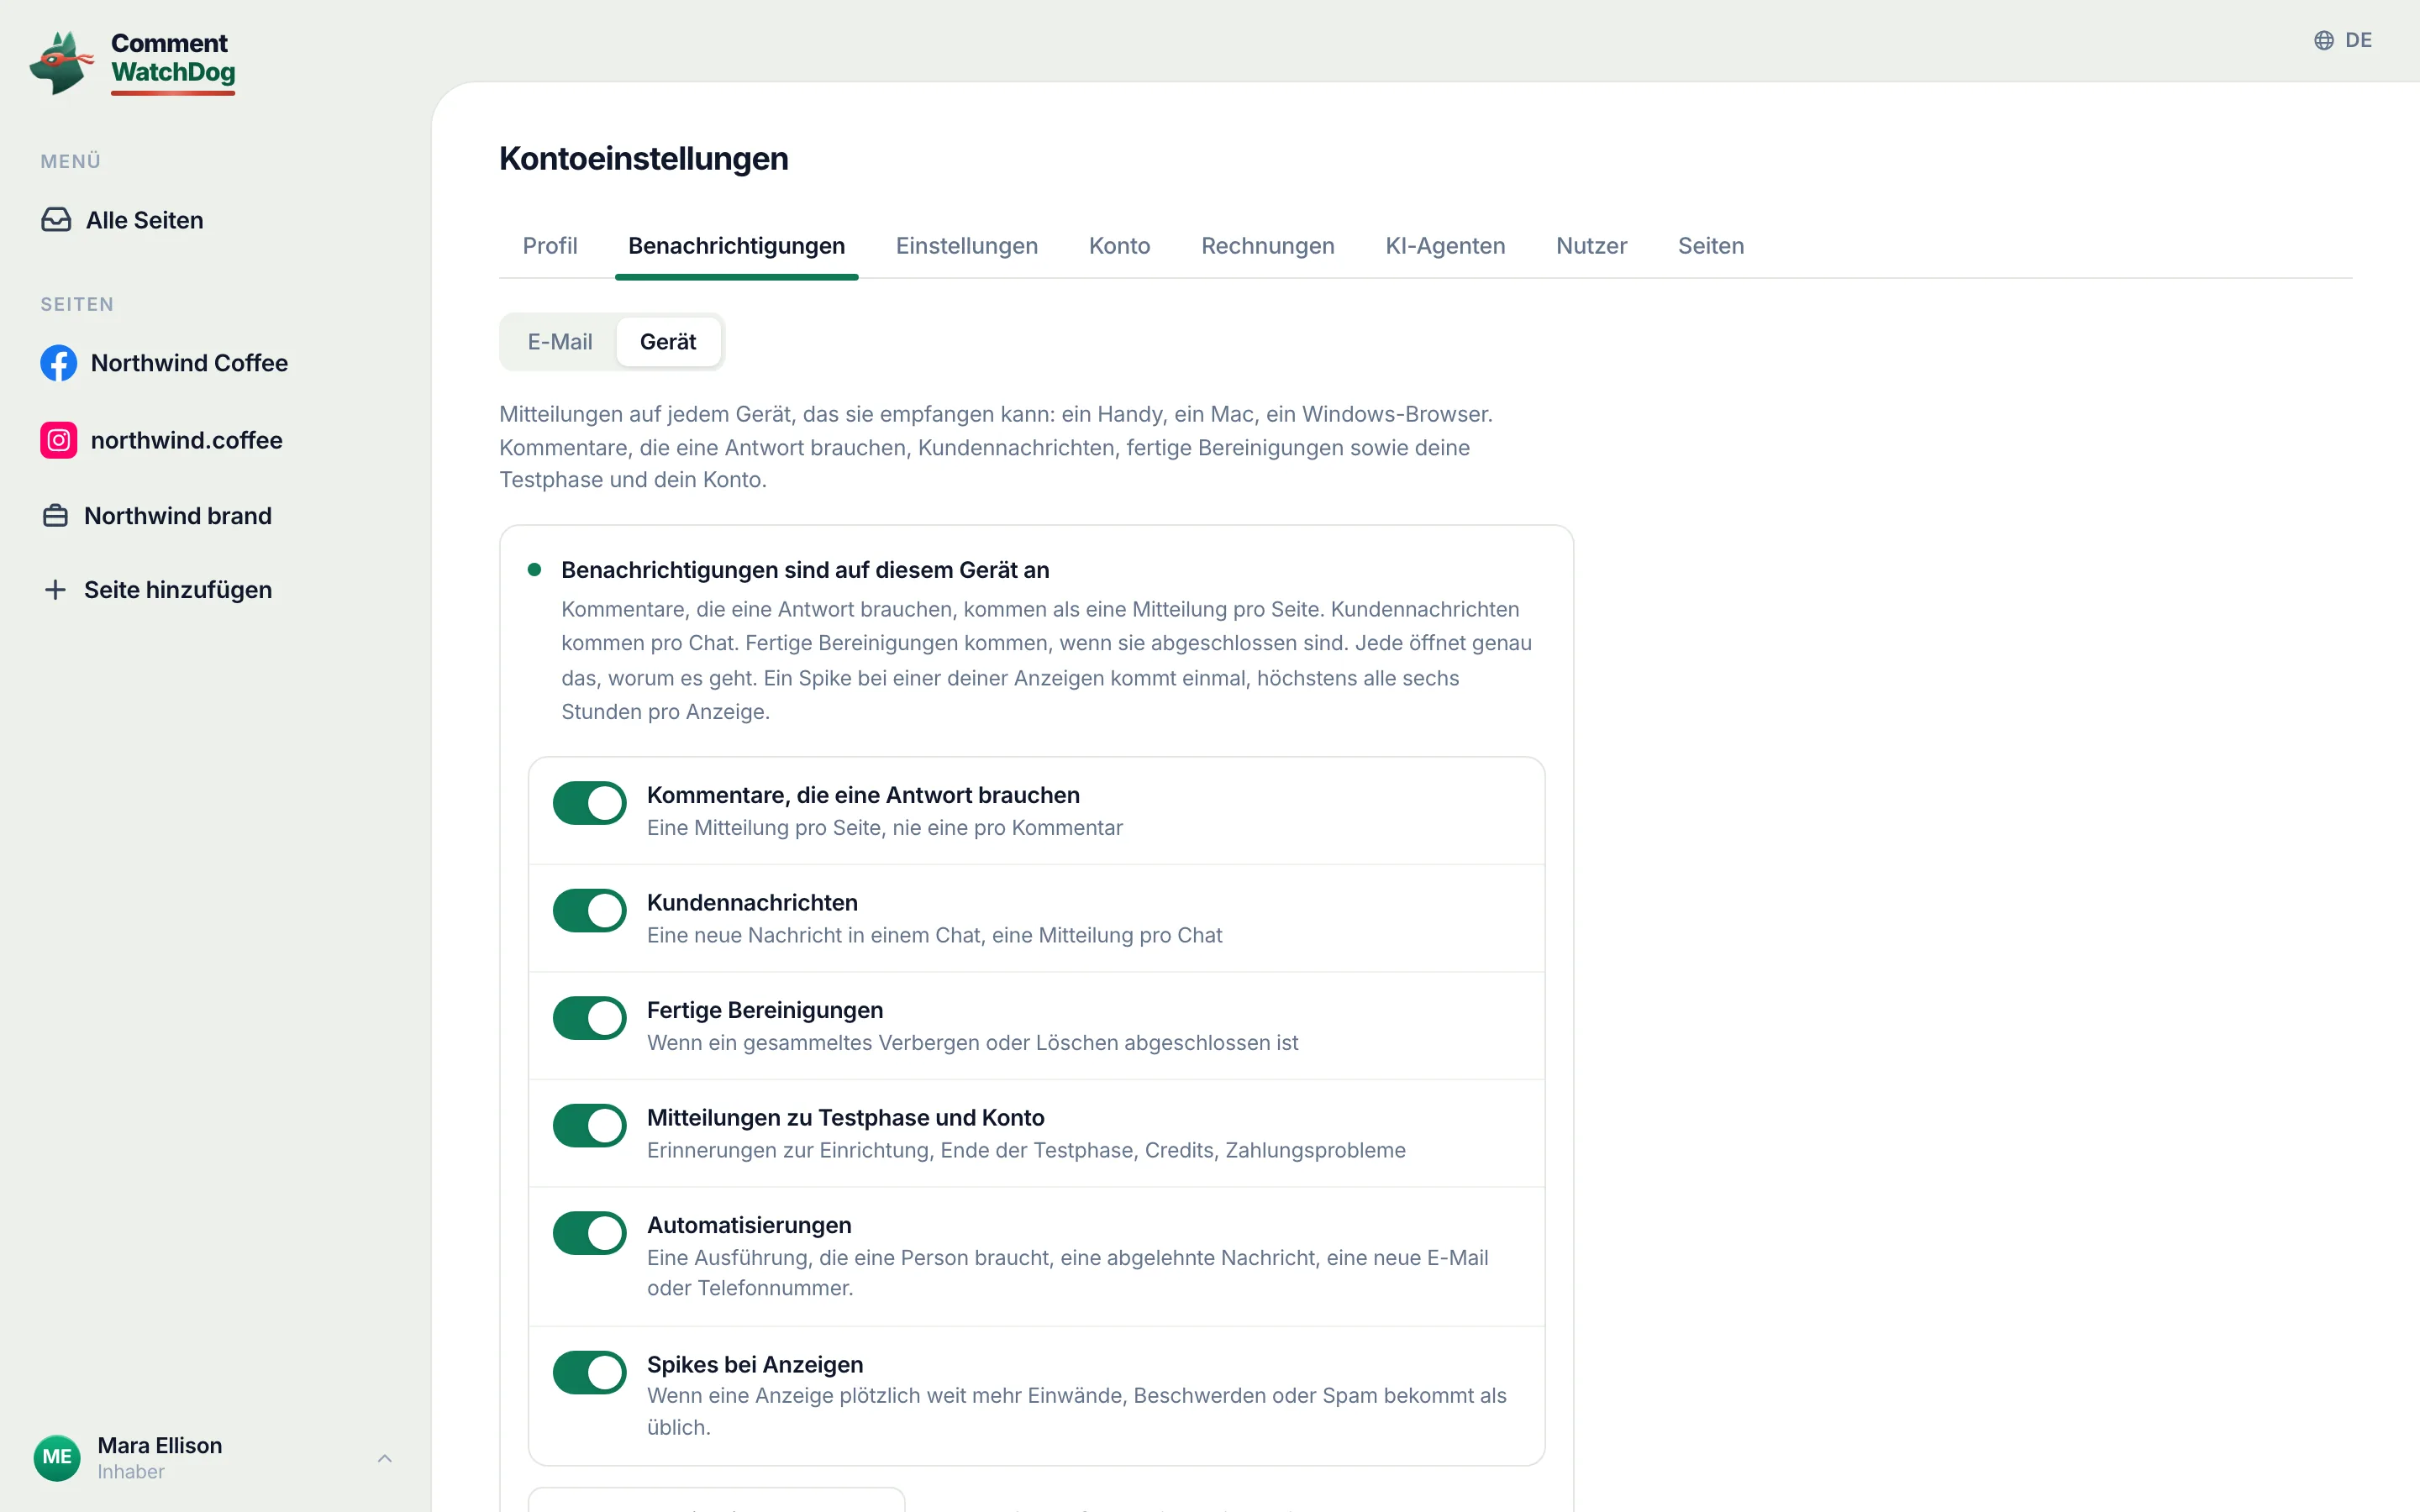Screen dimensions: 2420x1512
Task: Toggle Fertige Bereinigungen notifications
Action: point(590,1018)
